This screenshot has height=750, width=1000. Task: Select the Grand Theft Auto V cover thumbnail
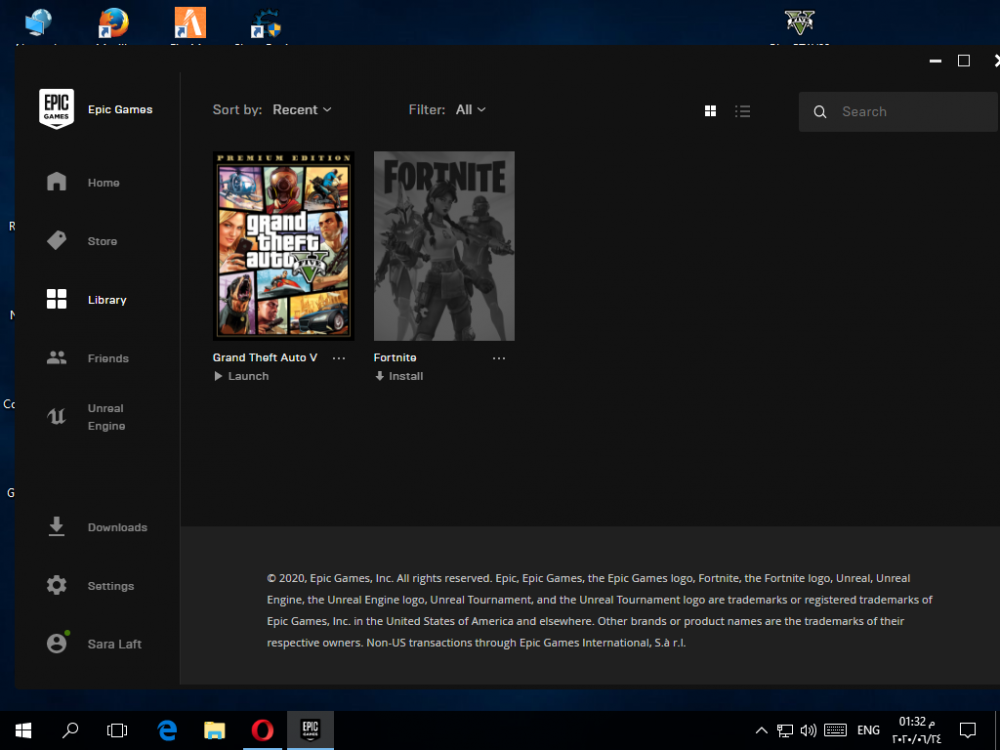[283, 246]
